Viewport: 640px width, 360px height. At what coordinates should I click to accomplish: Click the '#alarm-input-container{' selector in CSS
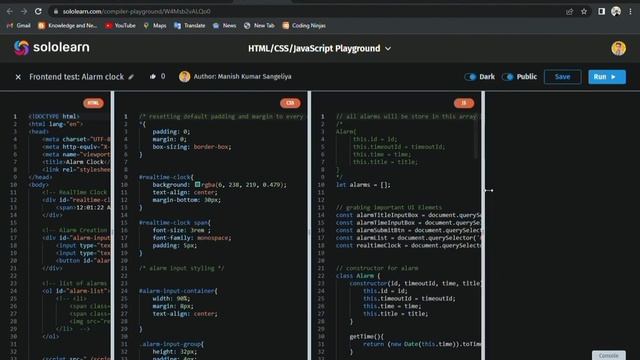178,291
